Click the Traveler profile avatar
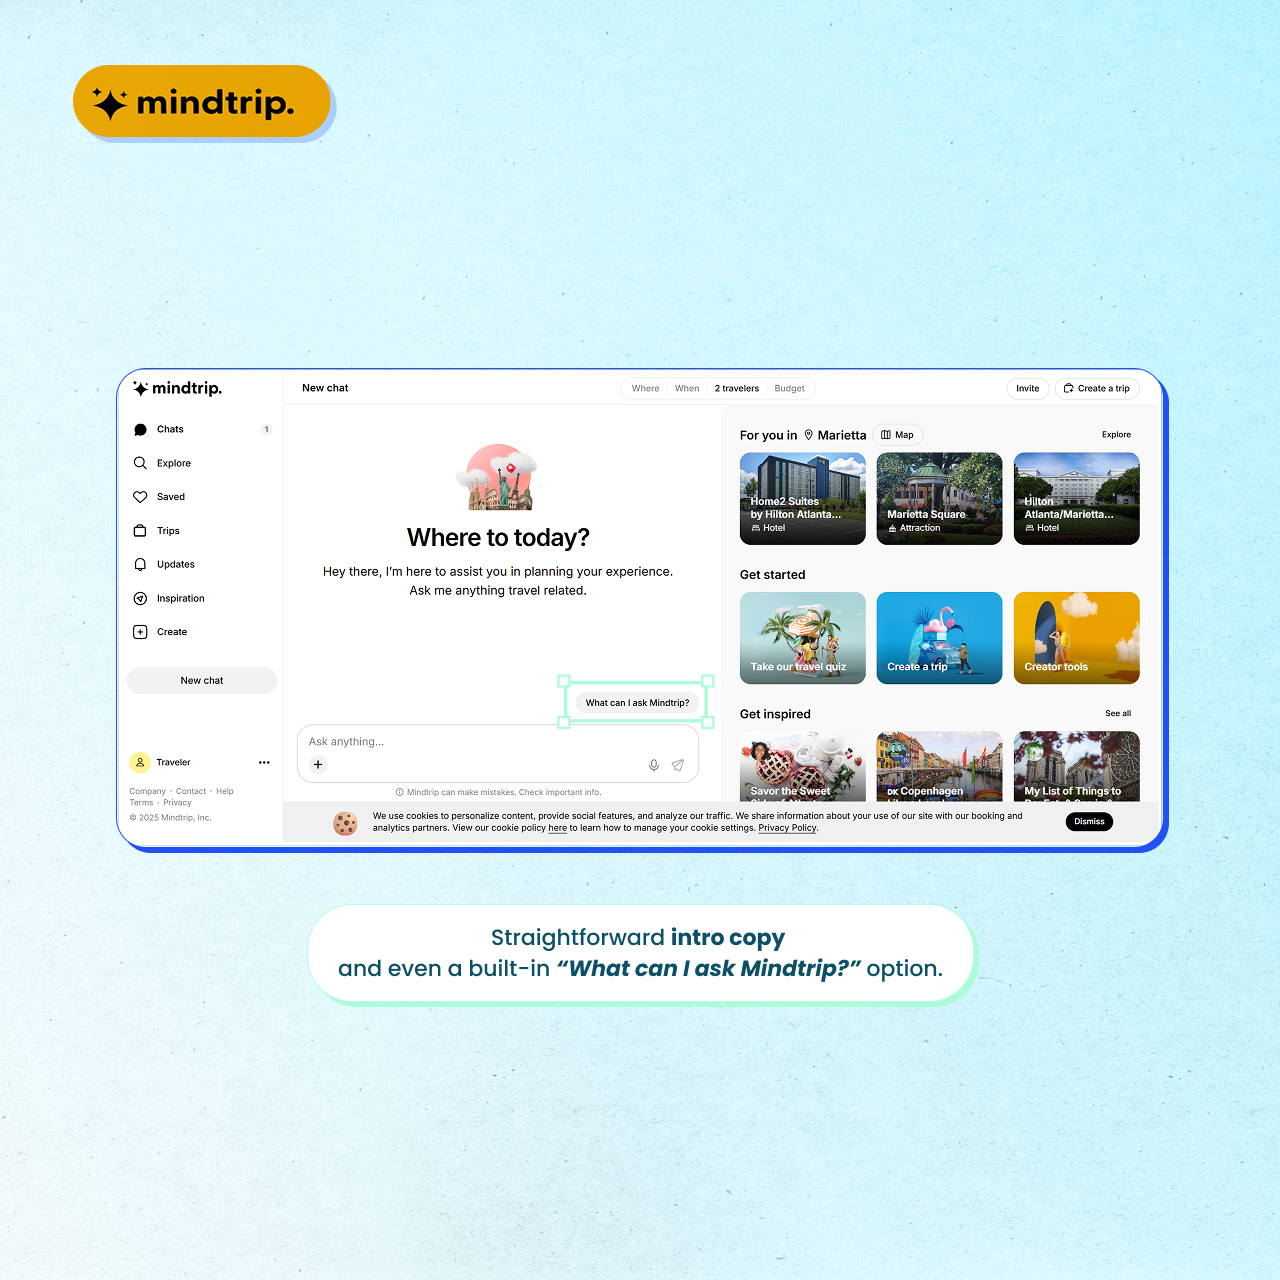1280x1280 pixels. 140,762
